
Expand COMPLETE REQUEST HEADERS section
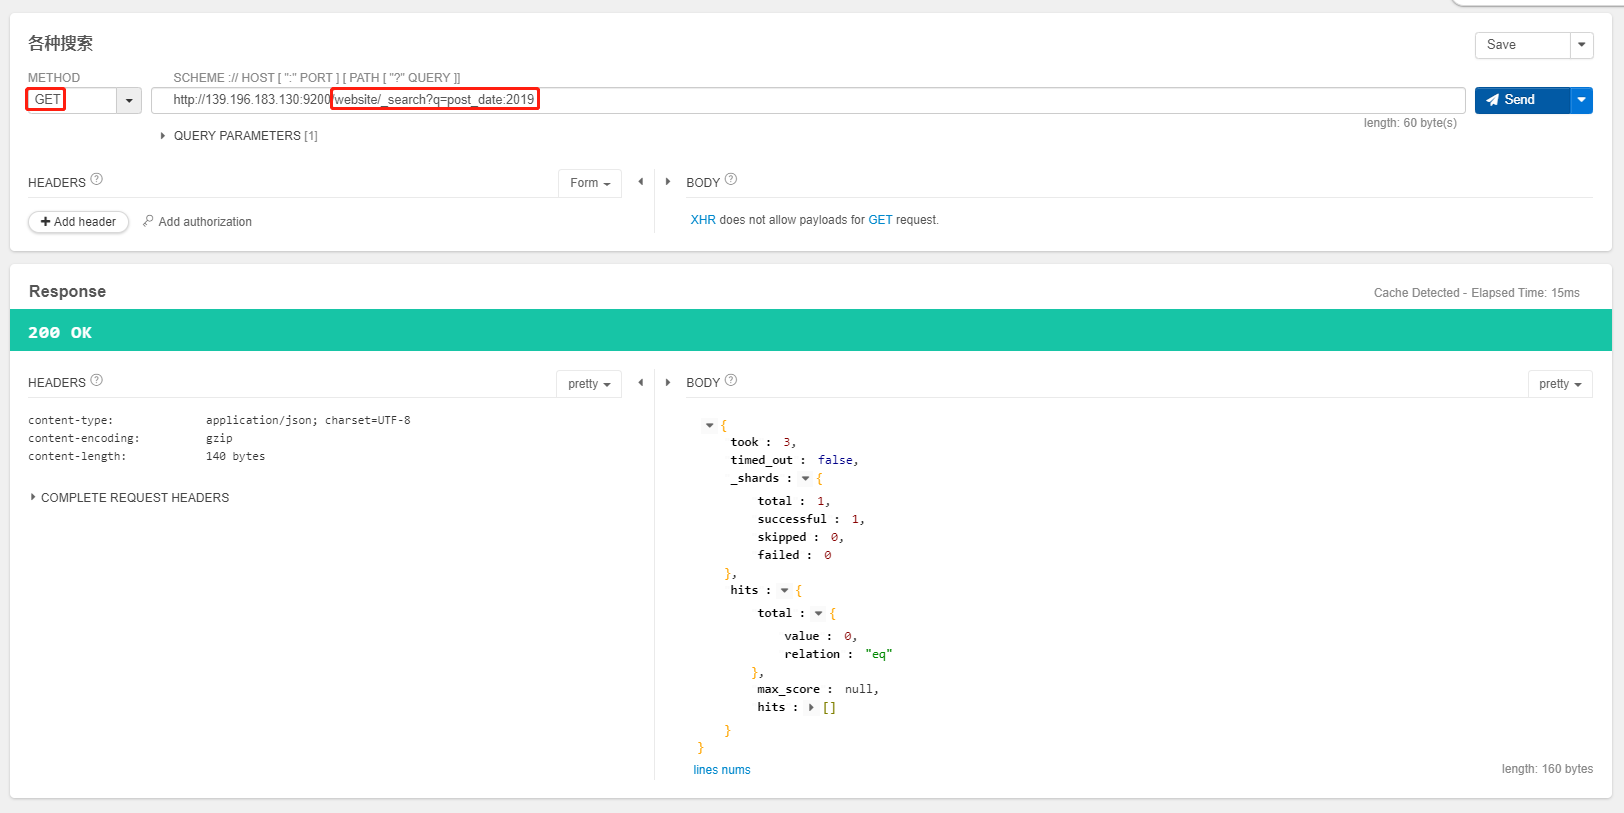point(33,497)
